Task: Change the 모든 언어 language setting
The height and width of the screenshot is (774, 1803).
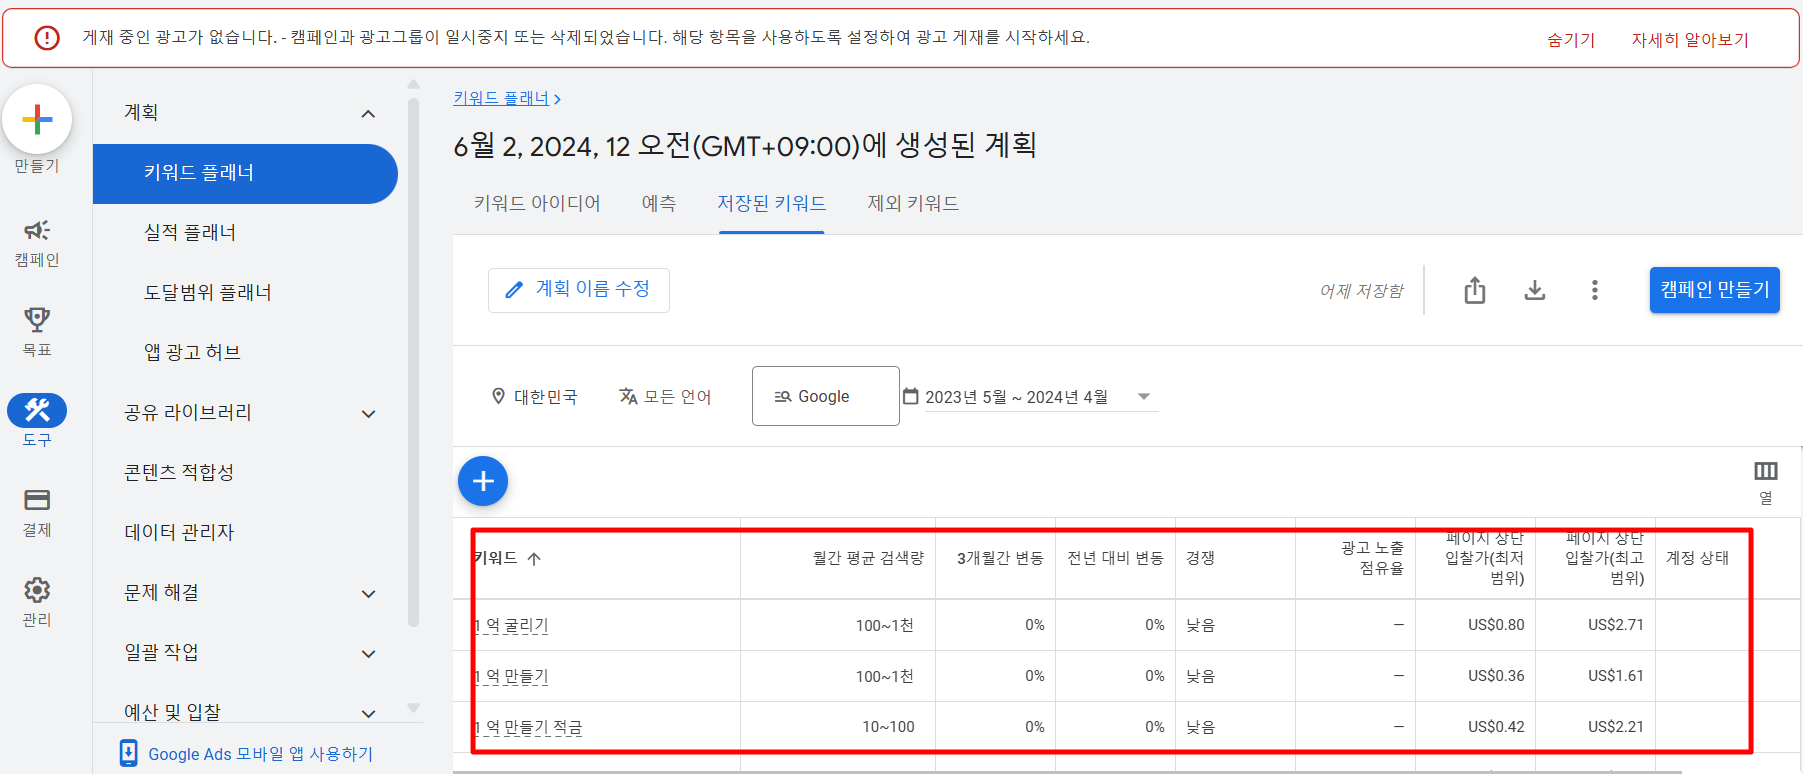Action: (665, 396)
